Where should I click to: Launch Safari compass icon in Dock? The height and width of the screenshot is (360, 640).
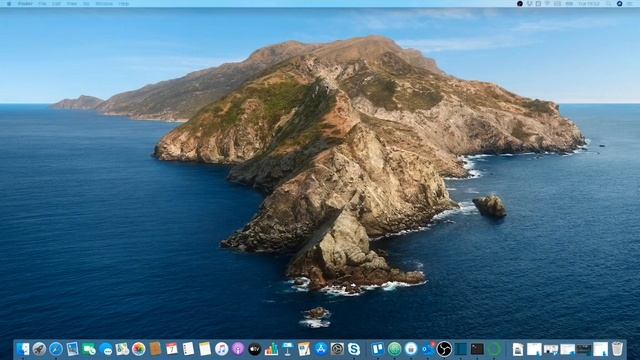click(56, 349)
